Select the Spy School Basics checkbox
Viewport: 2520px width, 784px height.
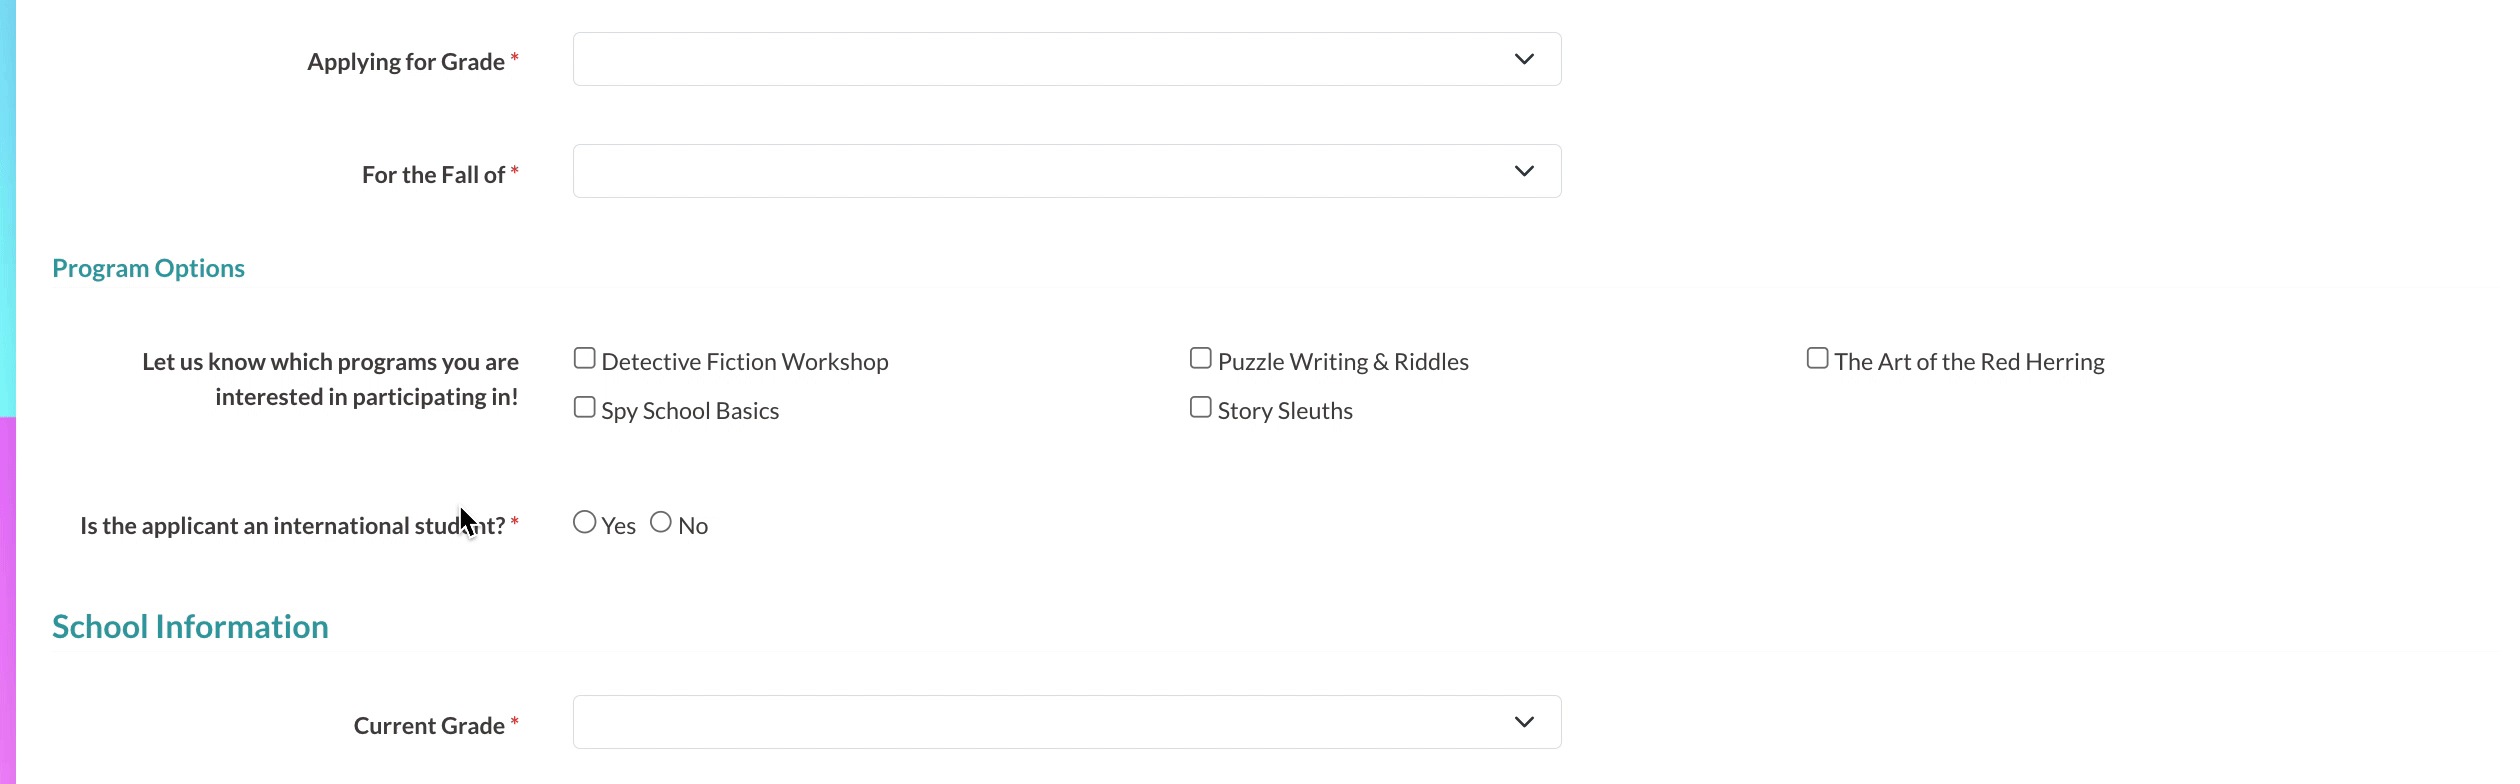tap(585, 408)
